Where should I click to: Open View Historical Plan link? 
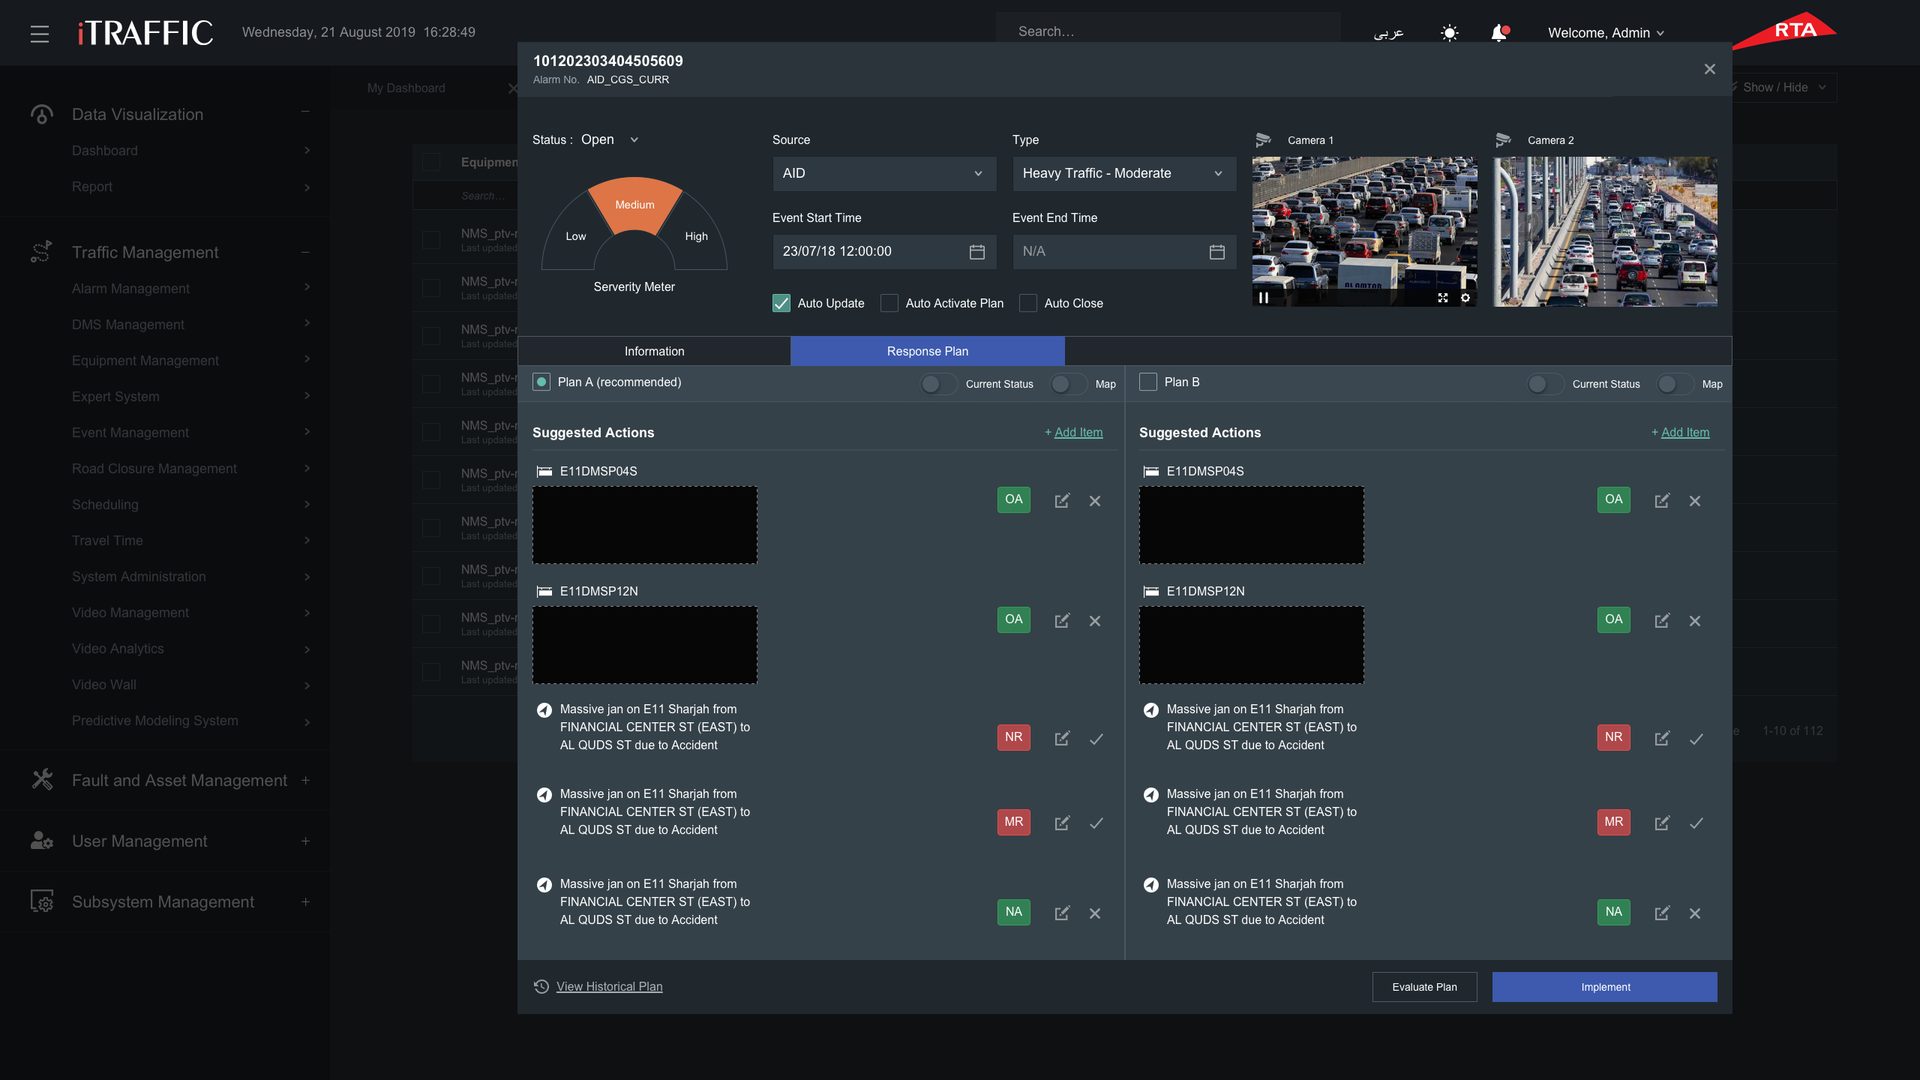[609, 987]
